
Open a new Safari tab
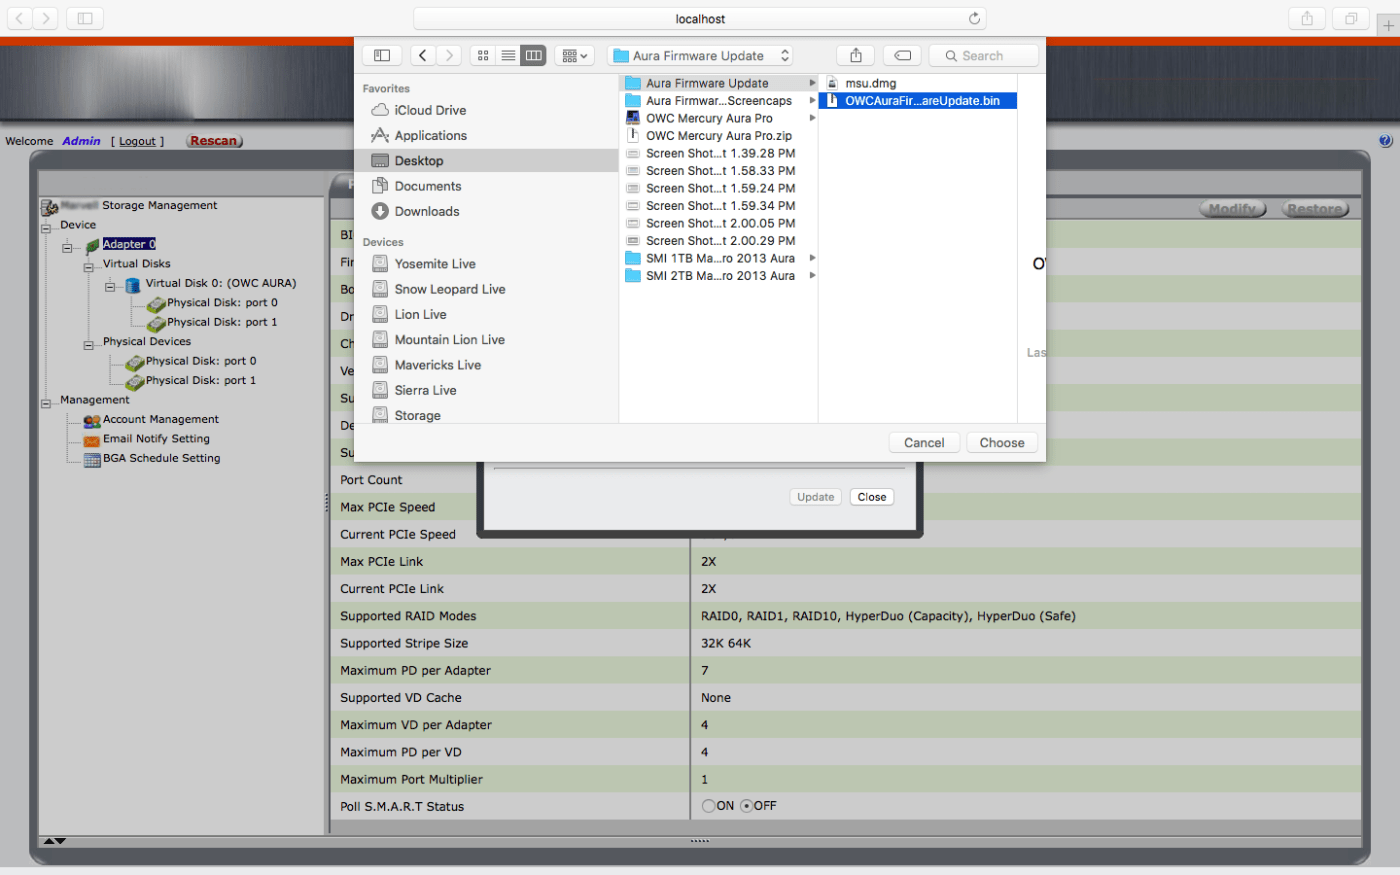pyautogui.click(x=1388, y=26)
